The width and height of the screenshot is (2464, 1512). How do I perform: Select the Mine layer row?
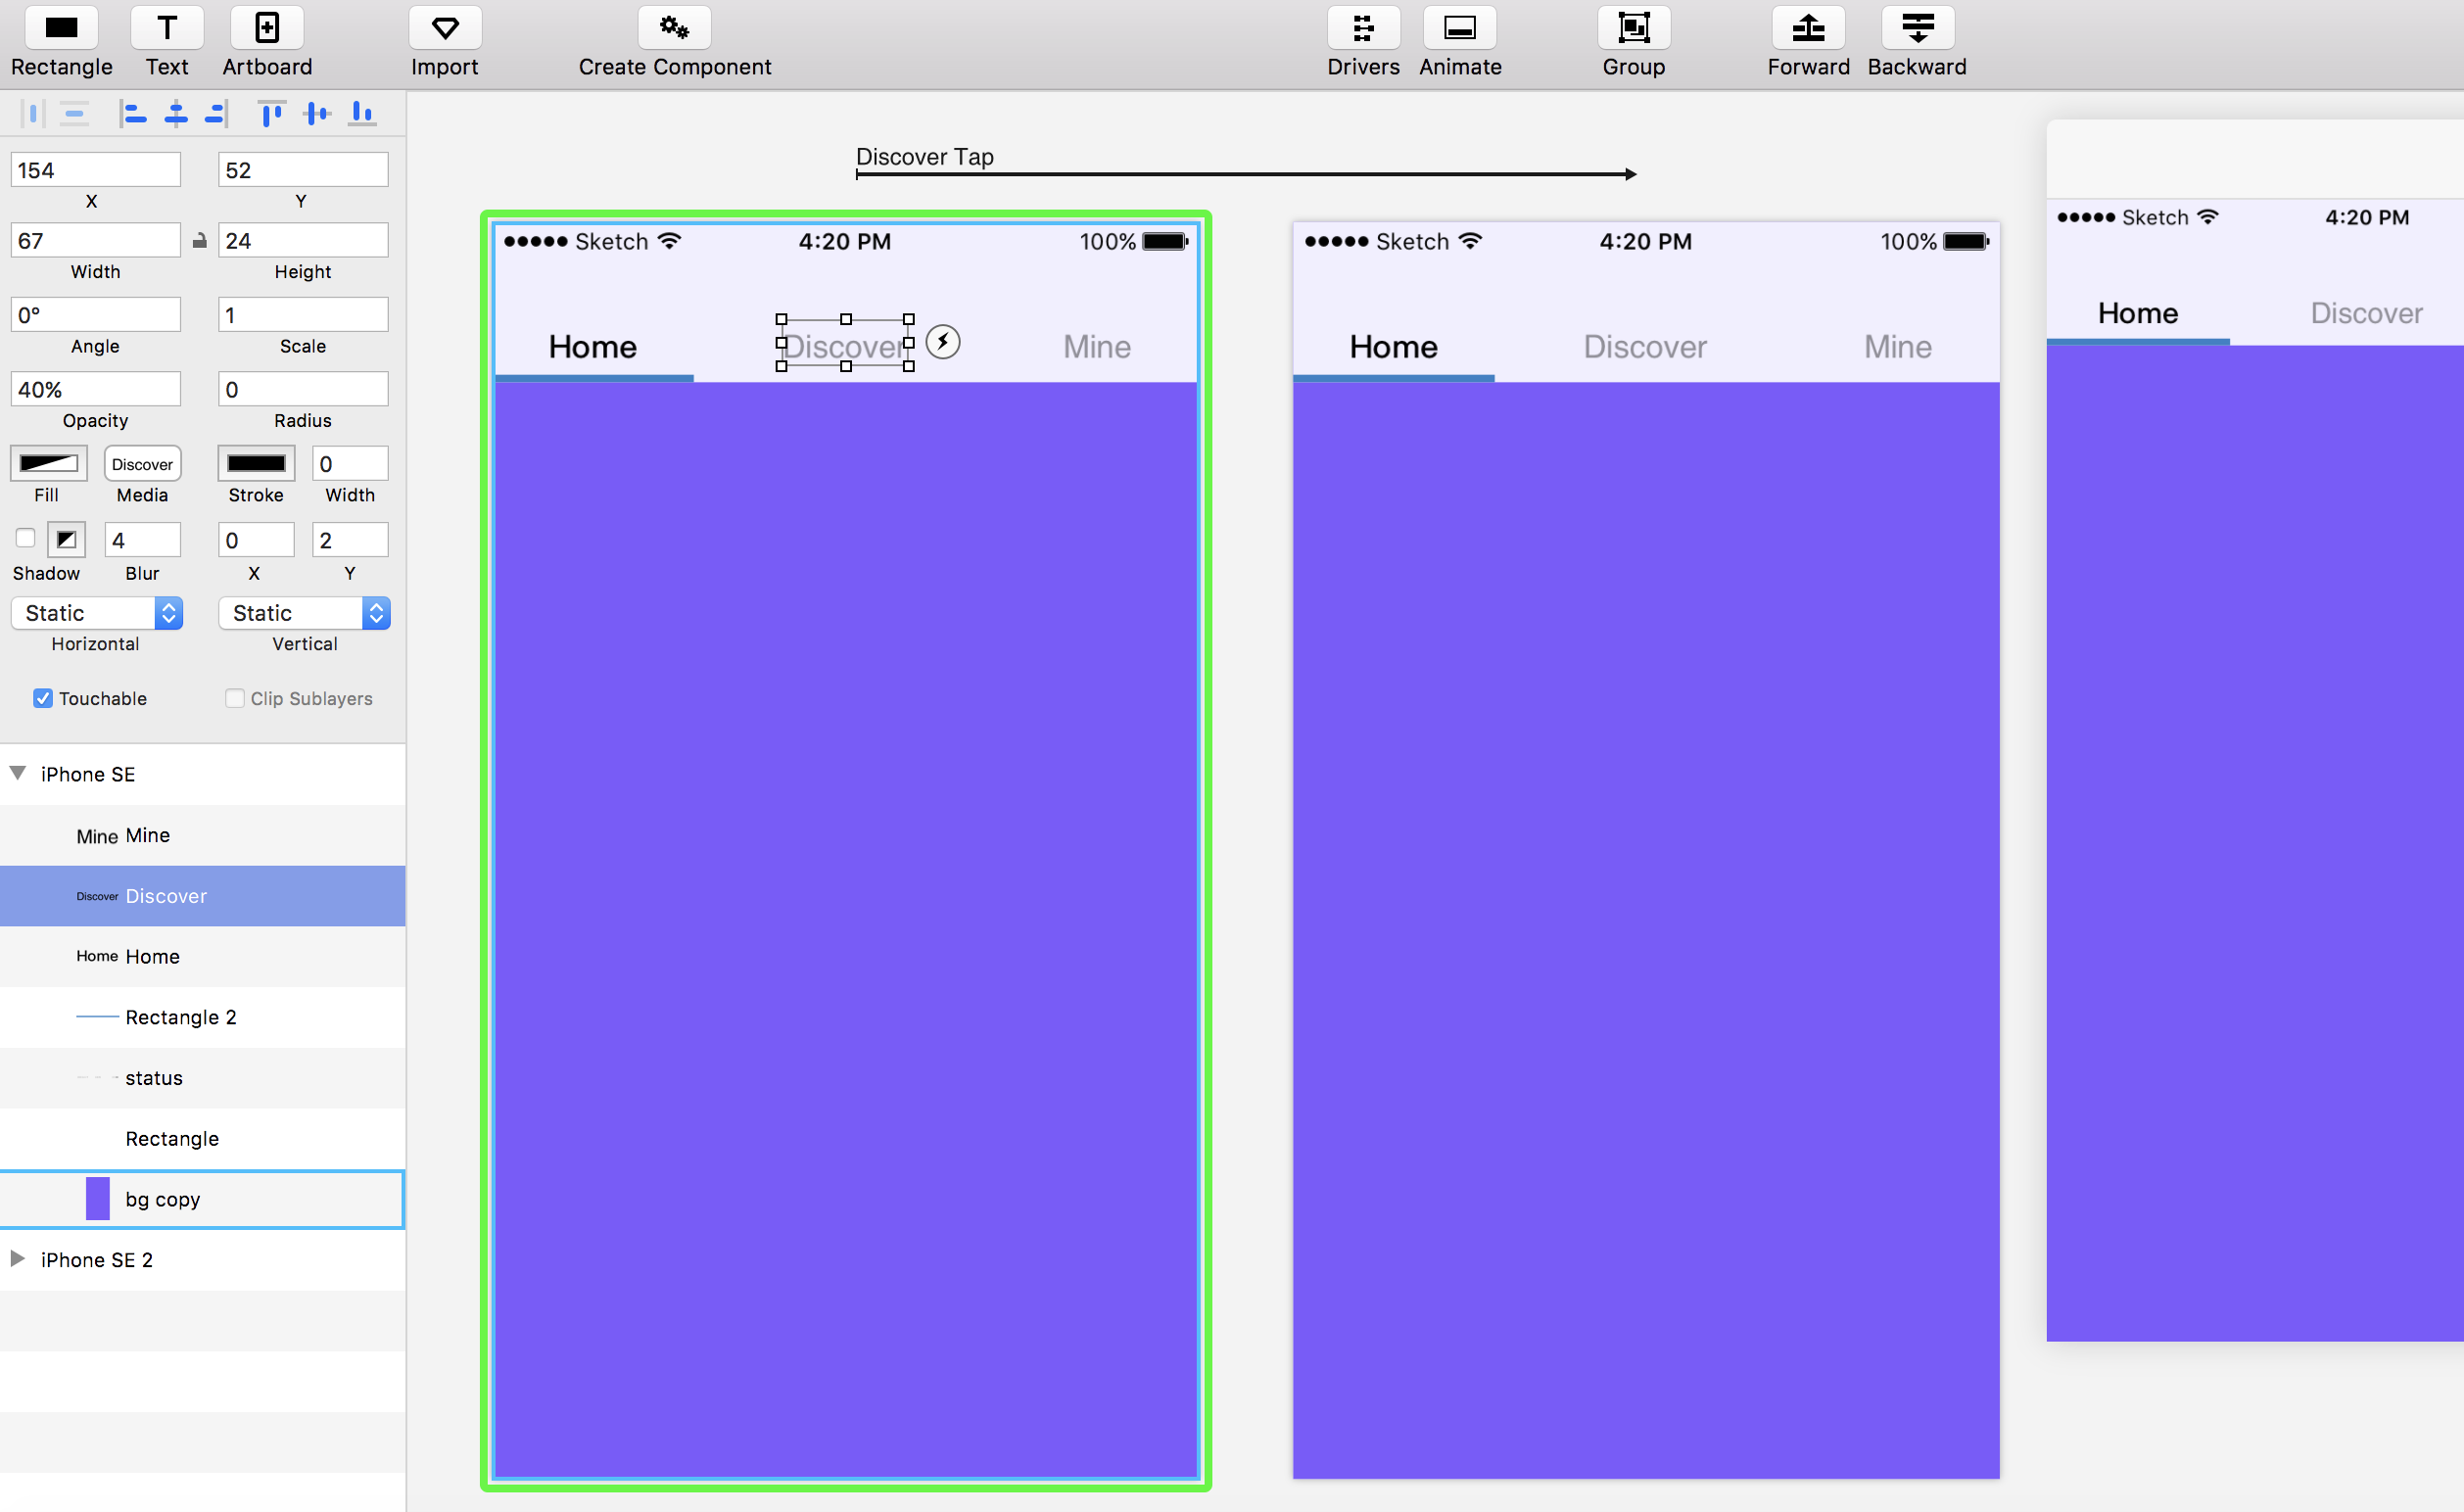point(202,835)
